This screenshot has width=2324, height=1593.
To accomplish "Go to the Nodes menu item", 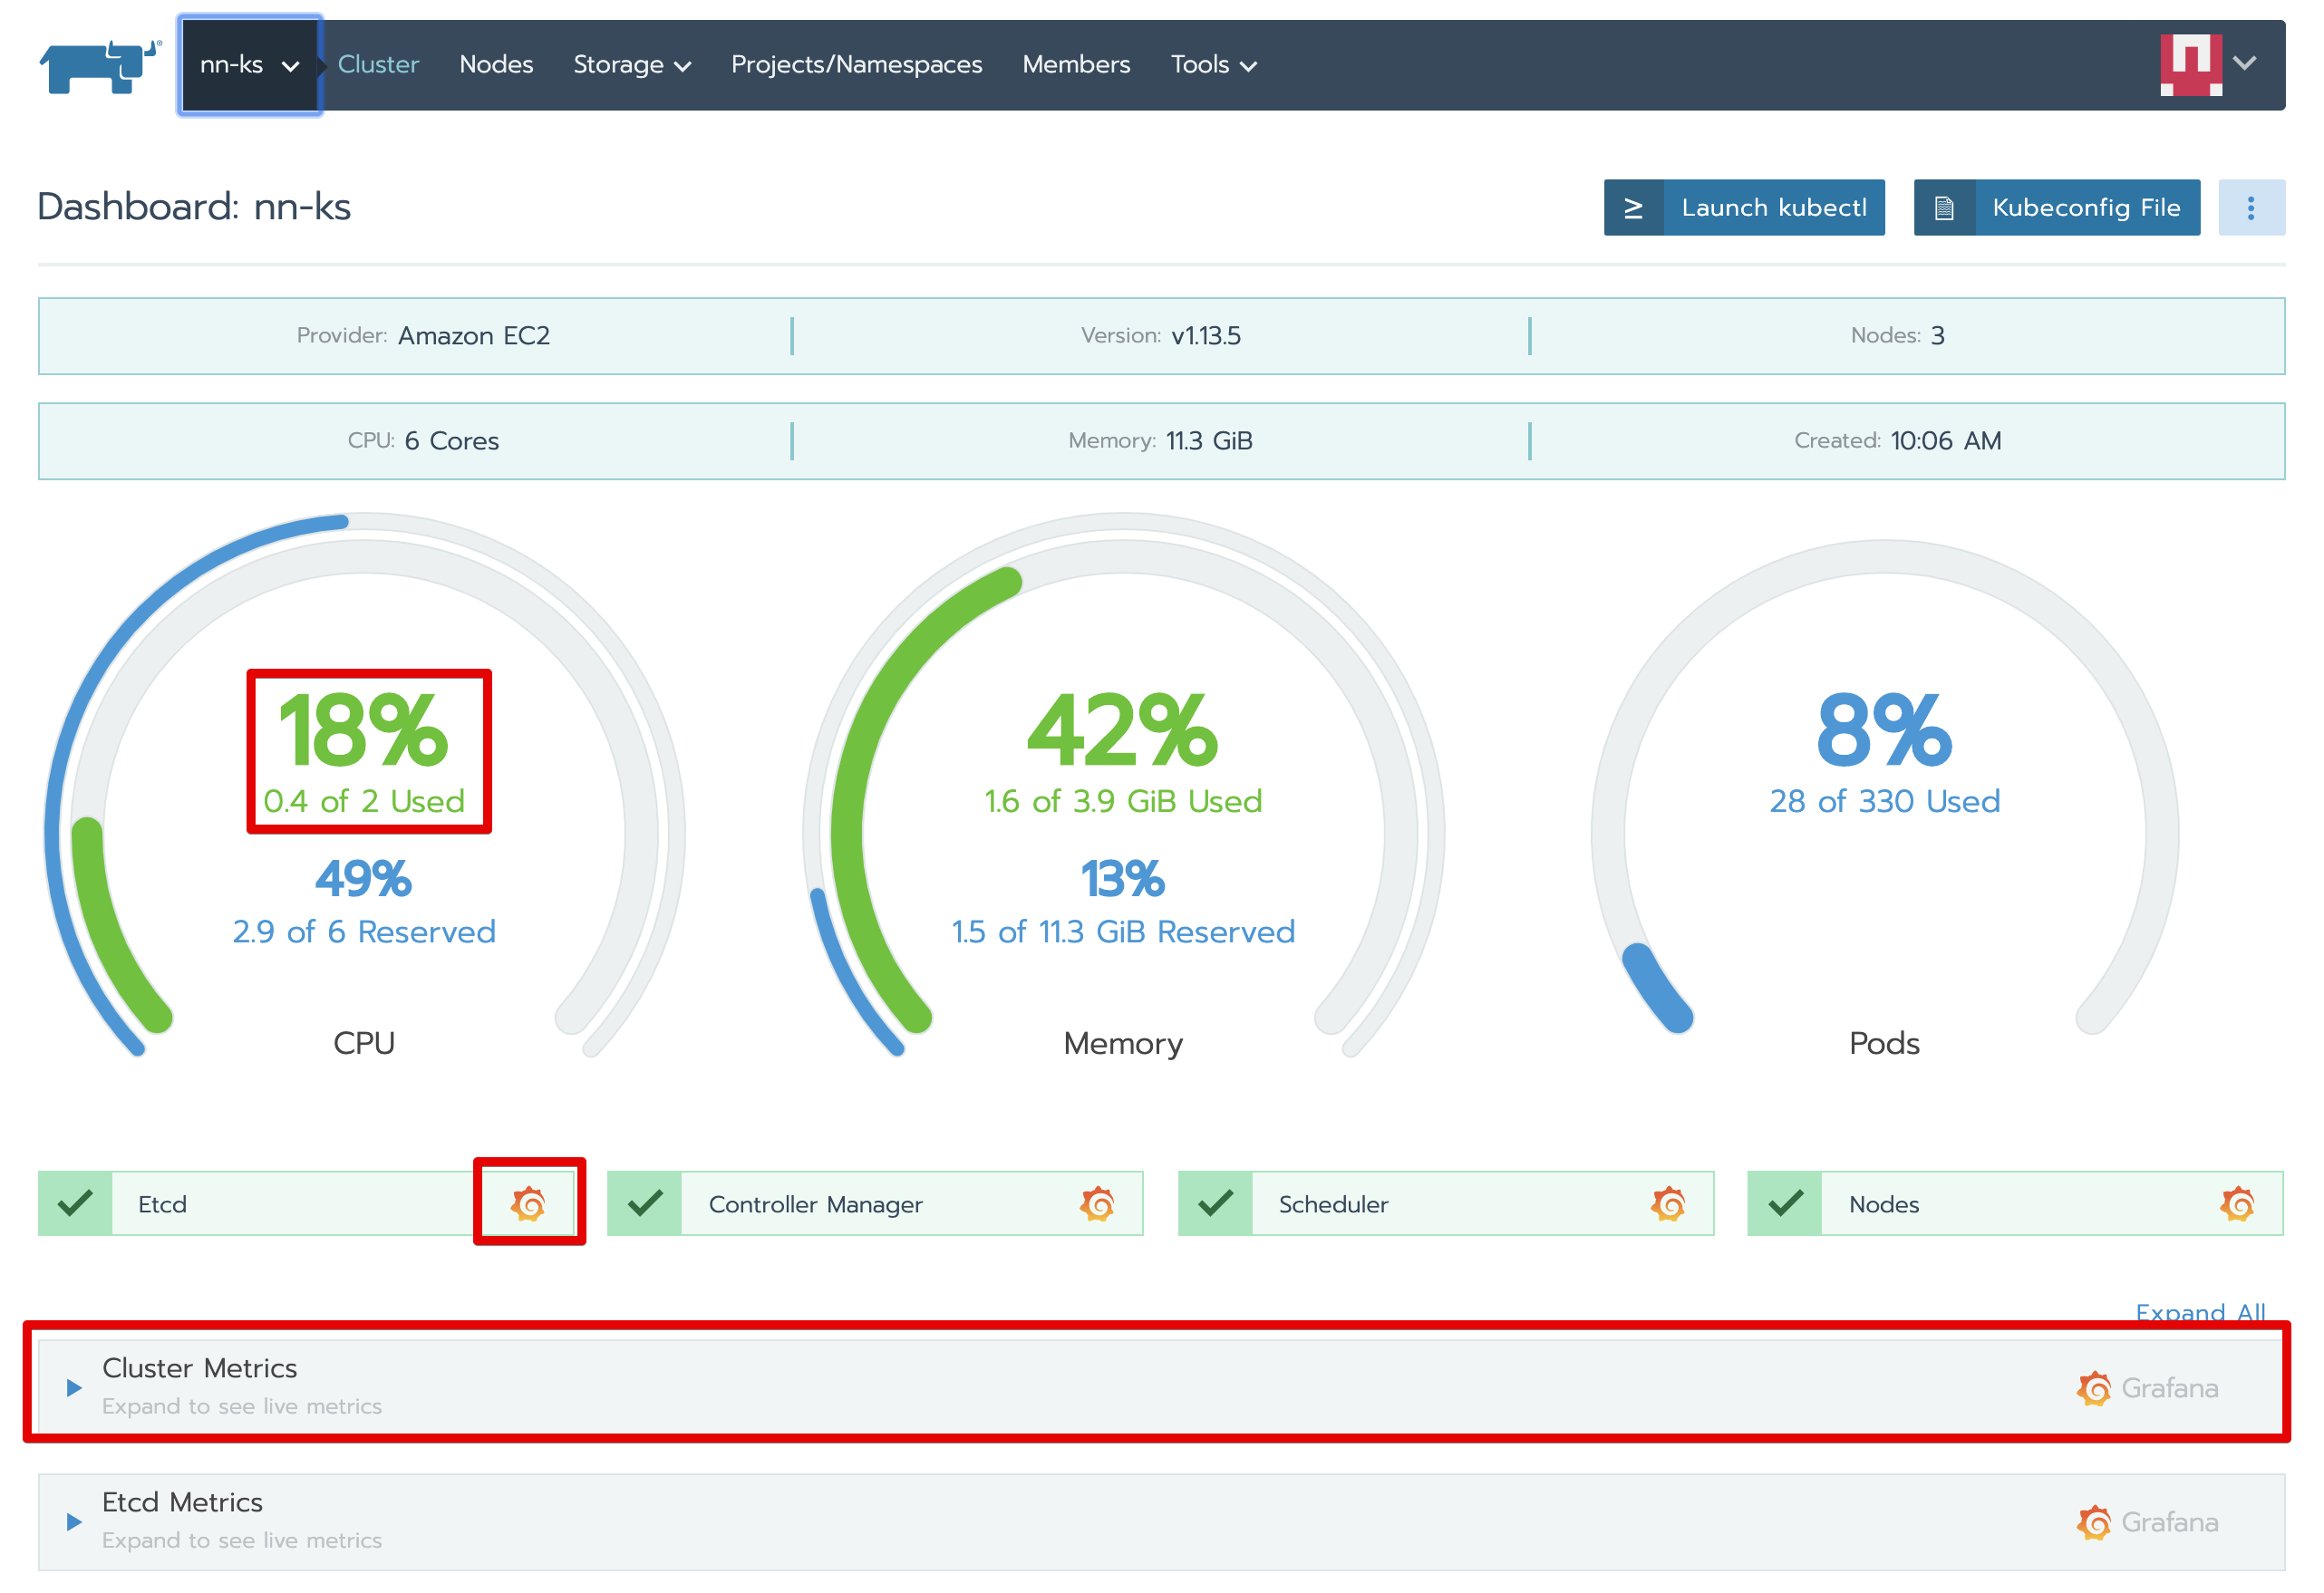I will 496,66.
